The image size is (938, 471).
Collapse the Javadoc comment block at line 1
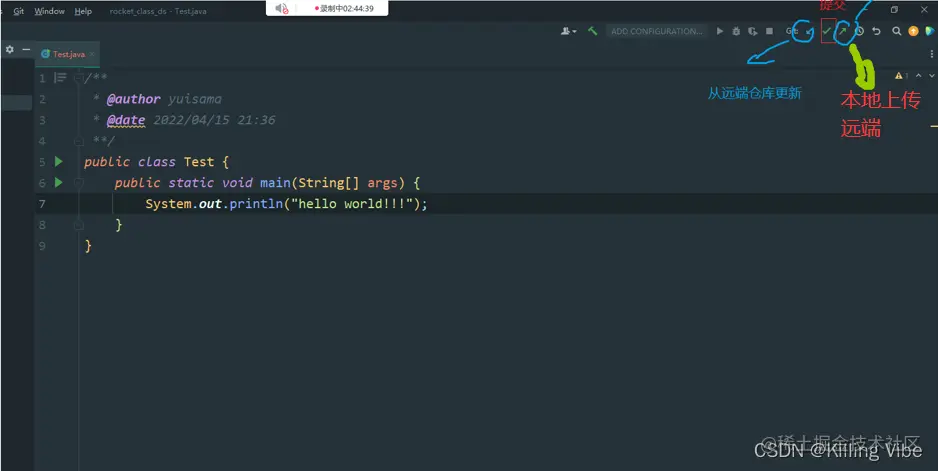pos(78,78)
